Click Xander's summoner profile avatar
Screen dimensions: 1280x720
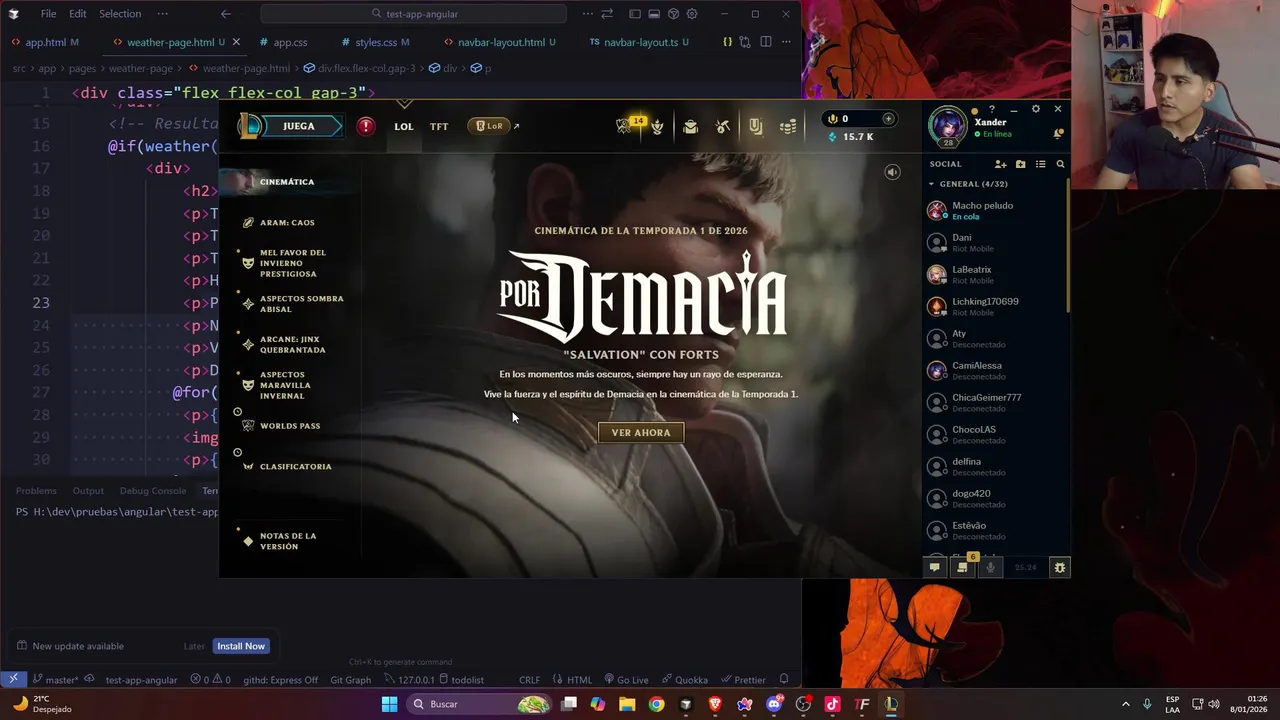point(947,125)
